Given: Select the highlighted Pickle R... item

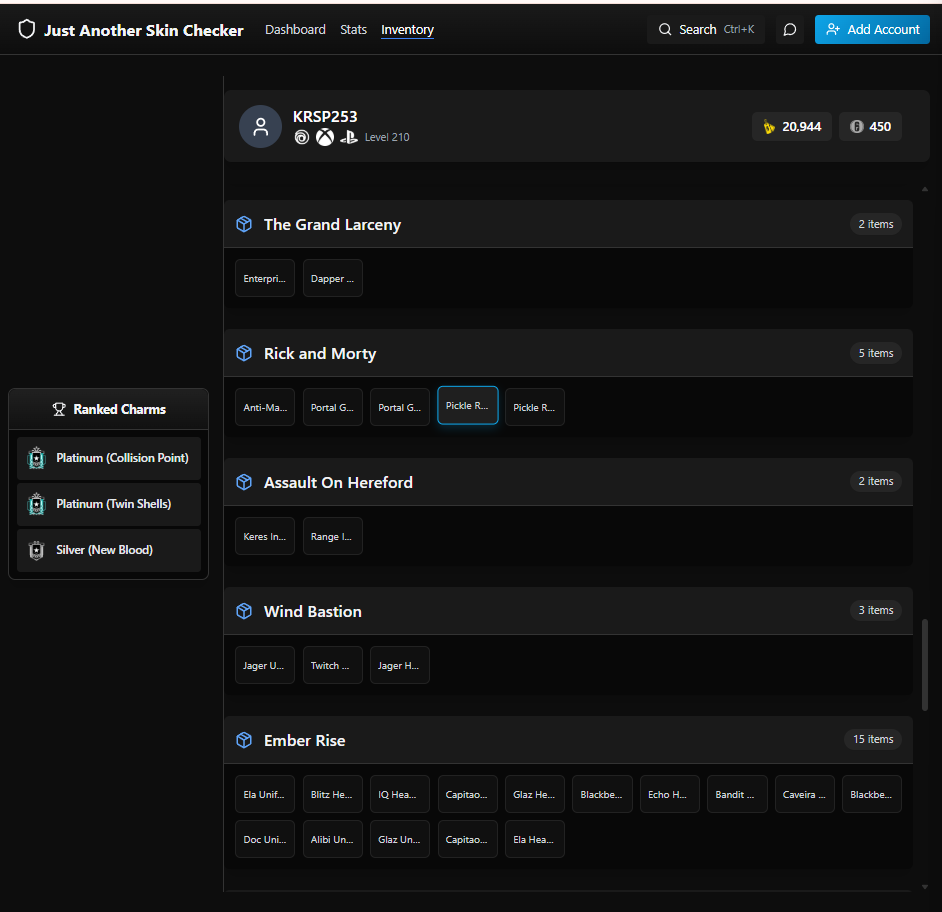Looking at the screenshot, I should (x=467, y=406).
